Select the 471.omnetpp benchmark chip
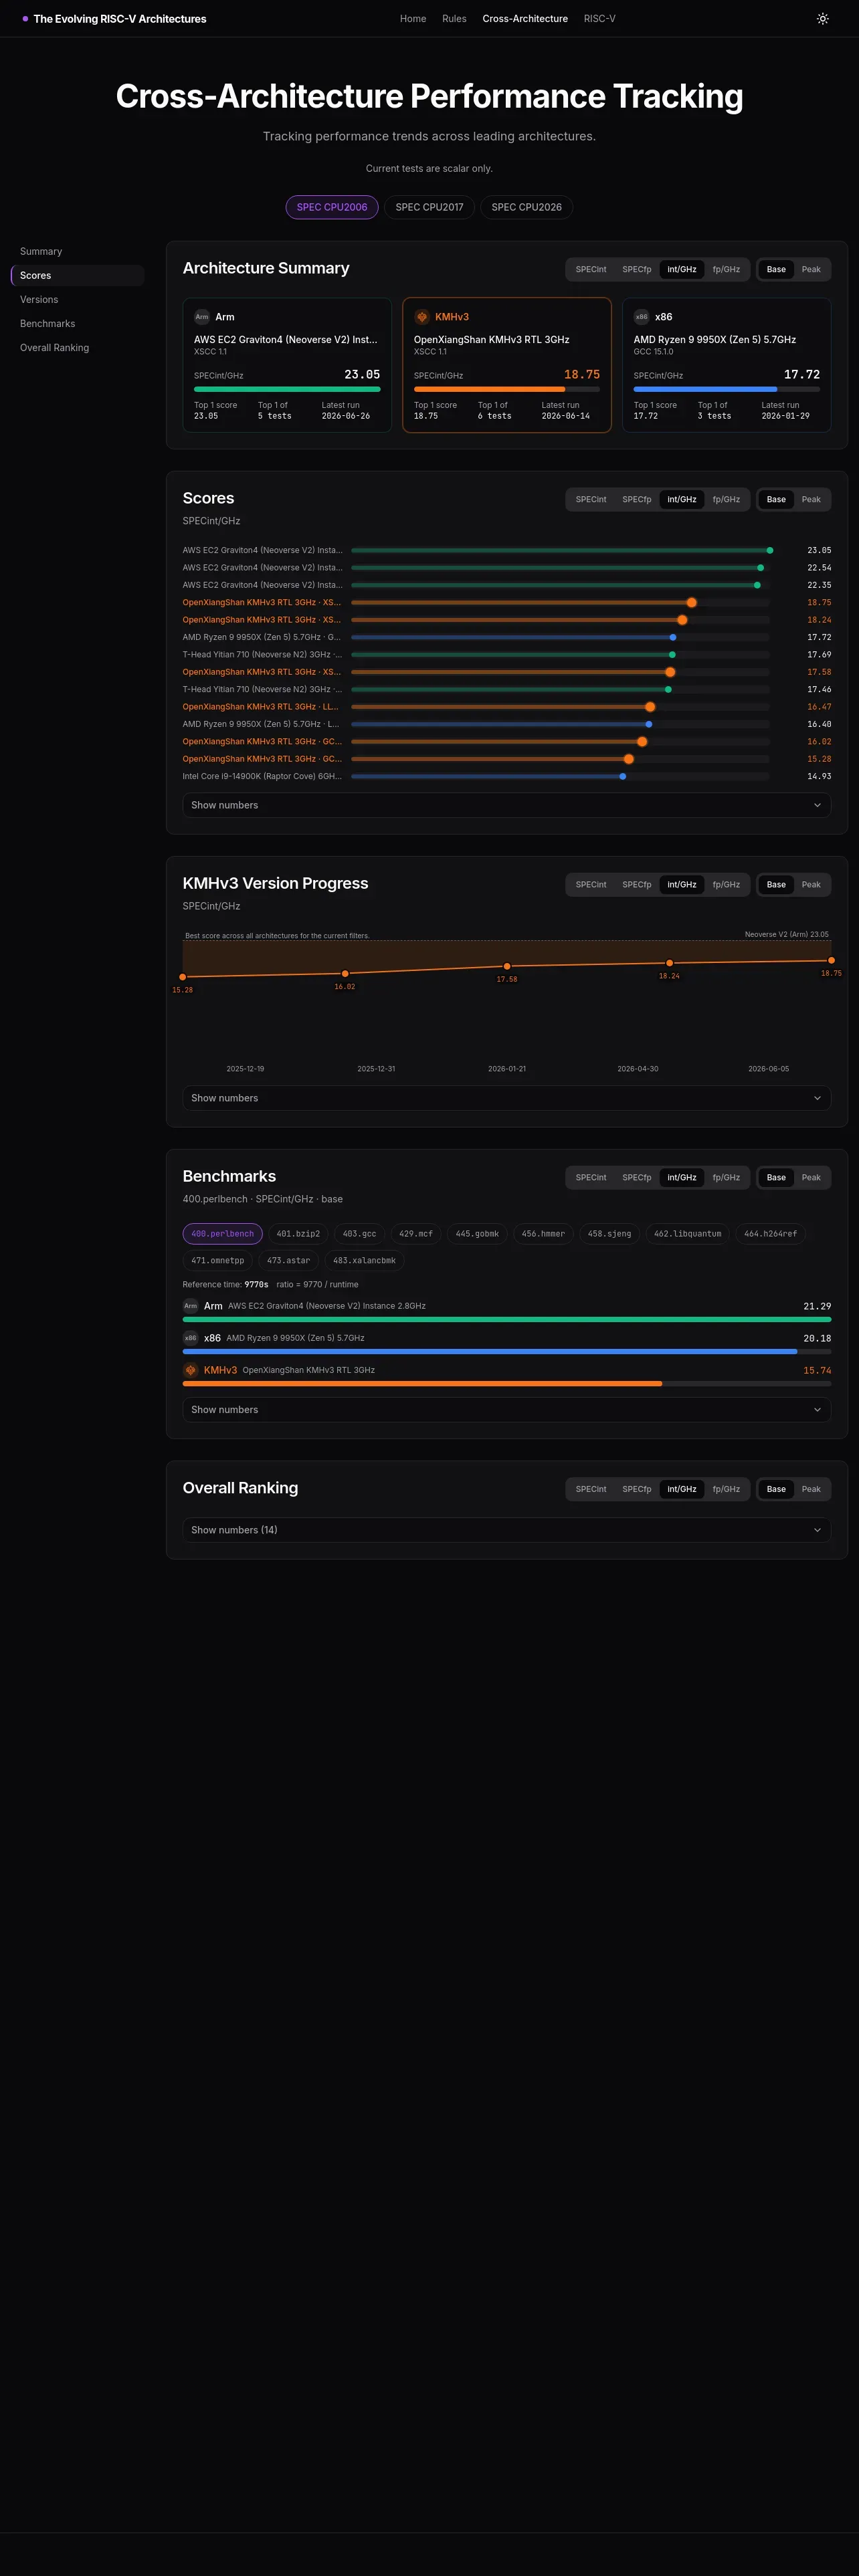859x2576 pixels. click(x=217, y=1261)
